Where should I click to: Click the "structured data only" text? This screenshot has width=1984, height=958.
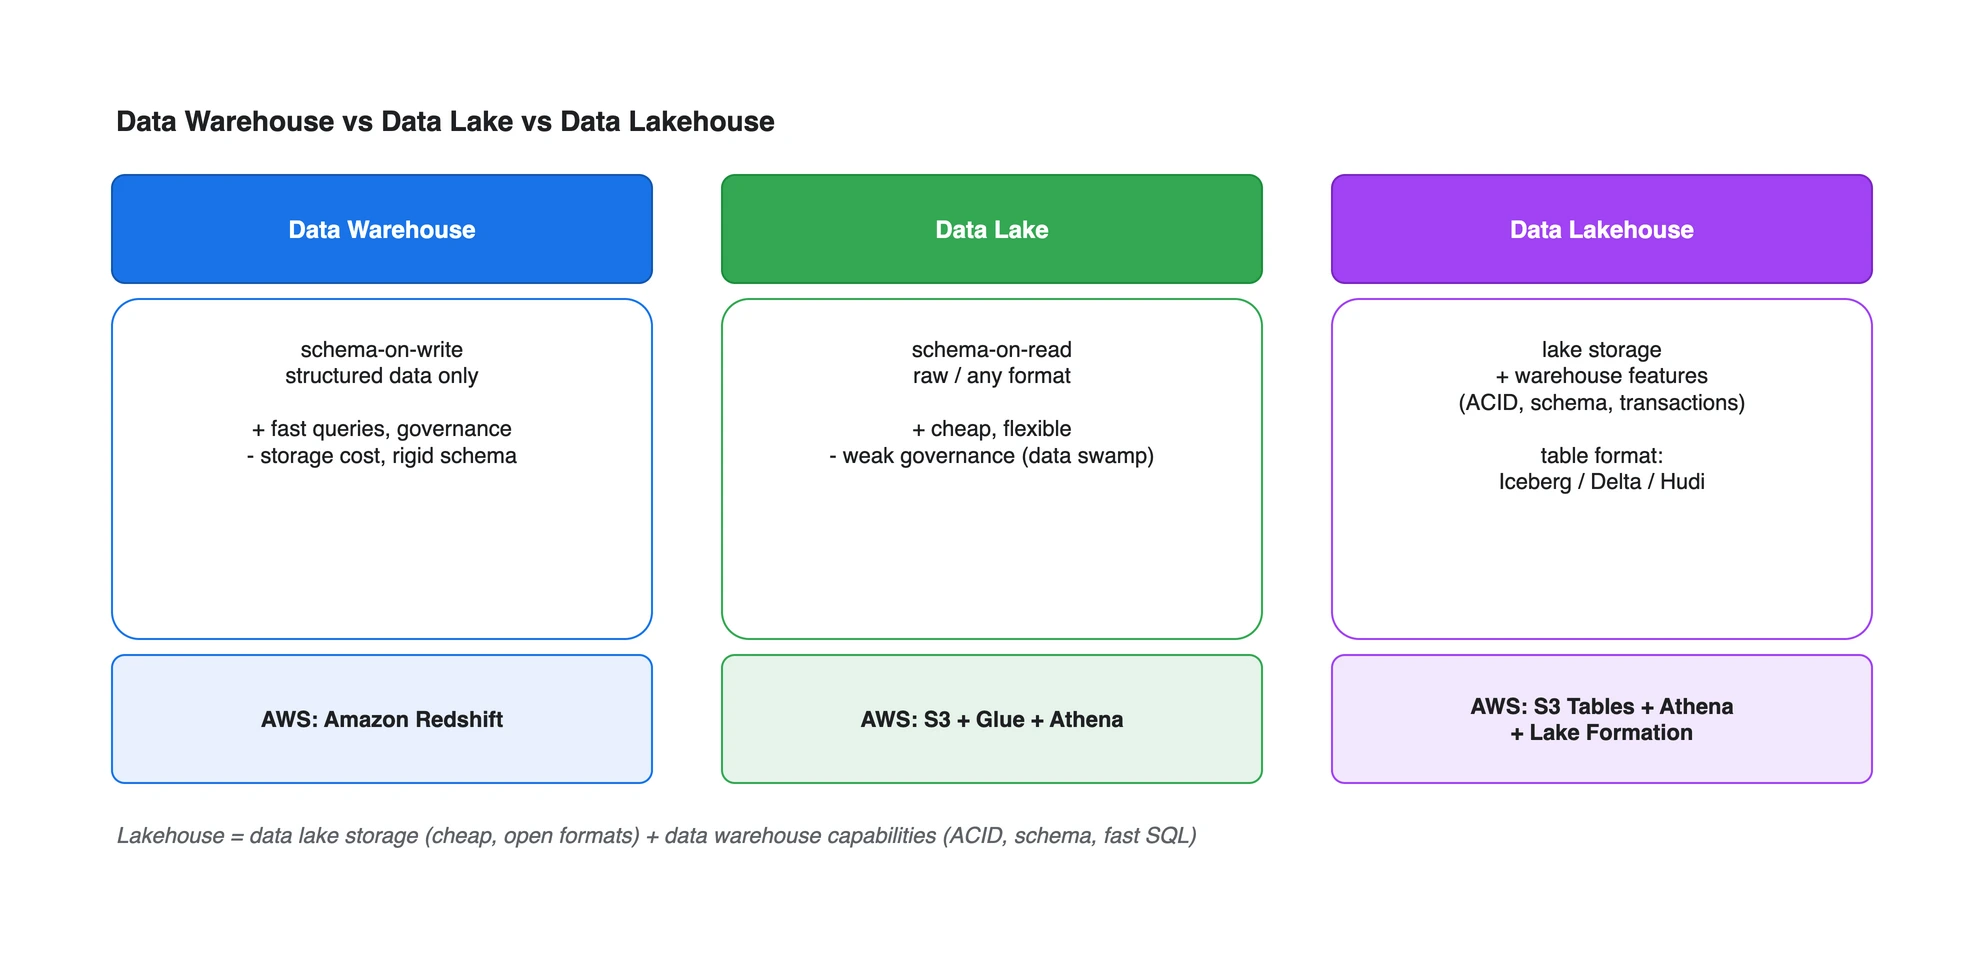[382, 376]
